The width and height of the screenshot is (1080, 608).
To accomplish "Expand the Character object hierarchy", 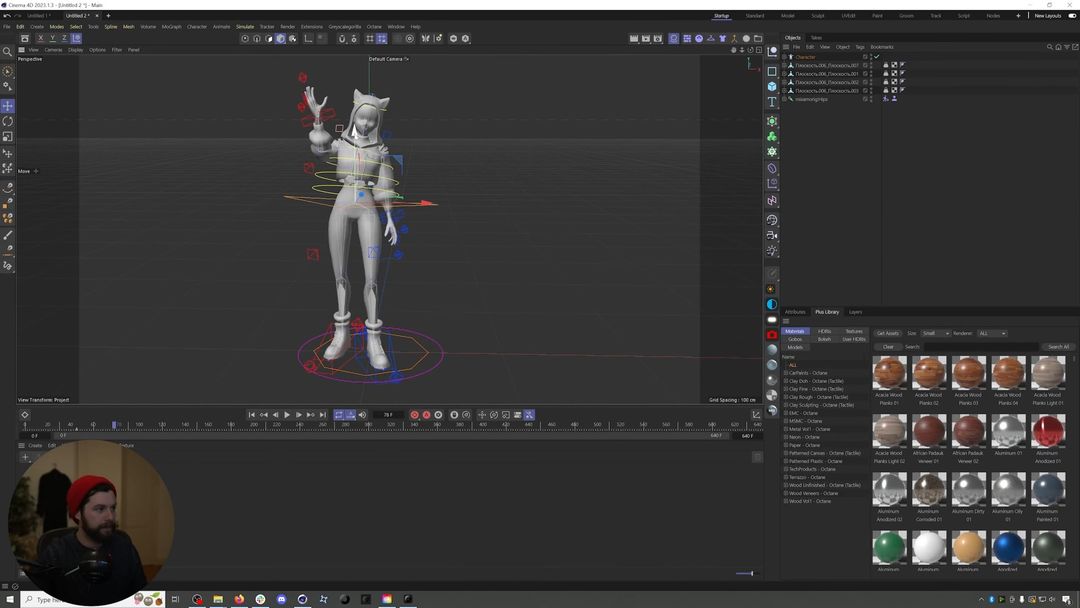I will point(783,57).
